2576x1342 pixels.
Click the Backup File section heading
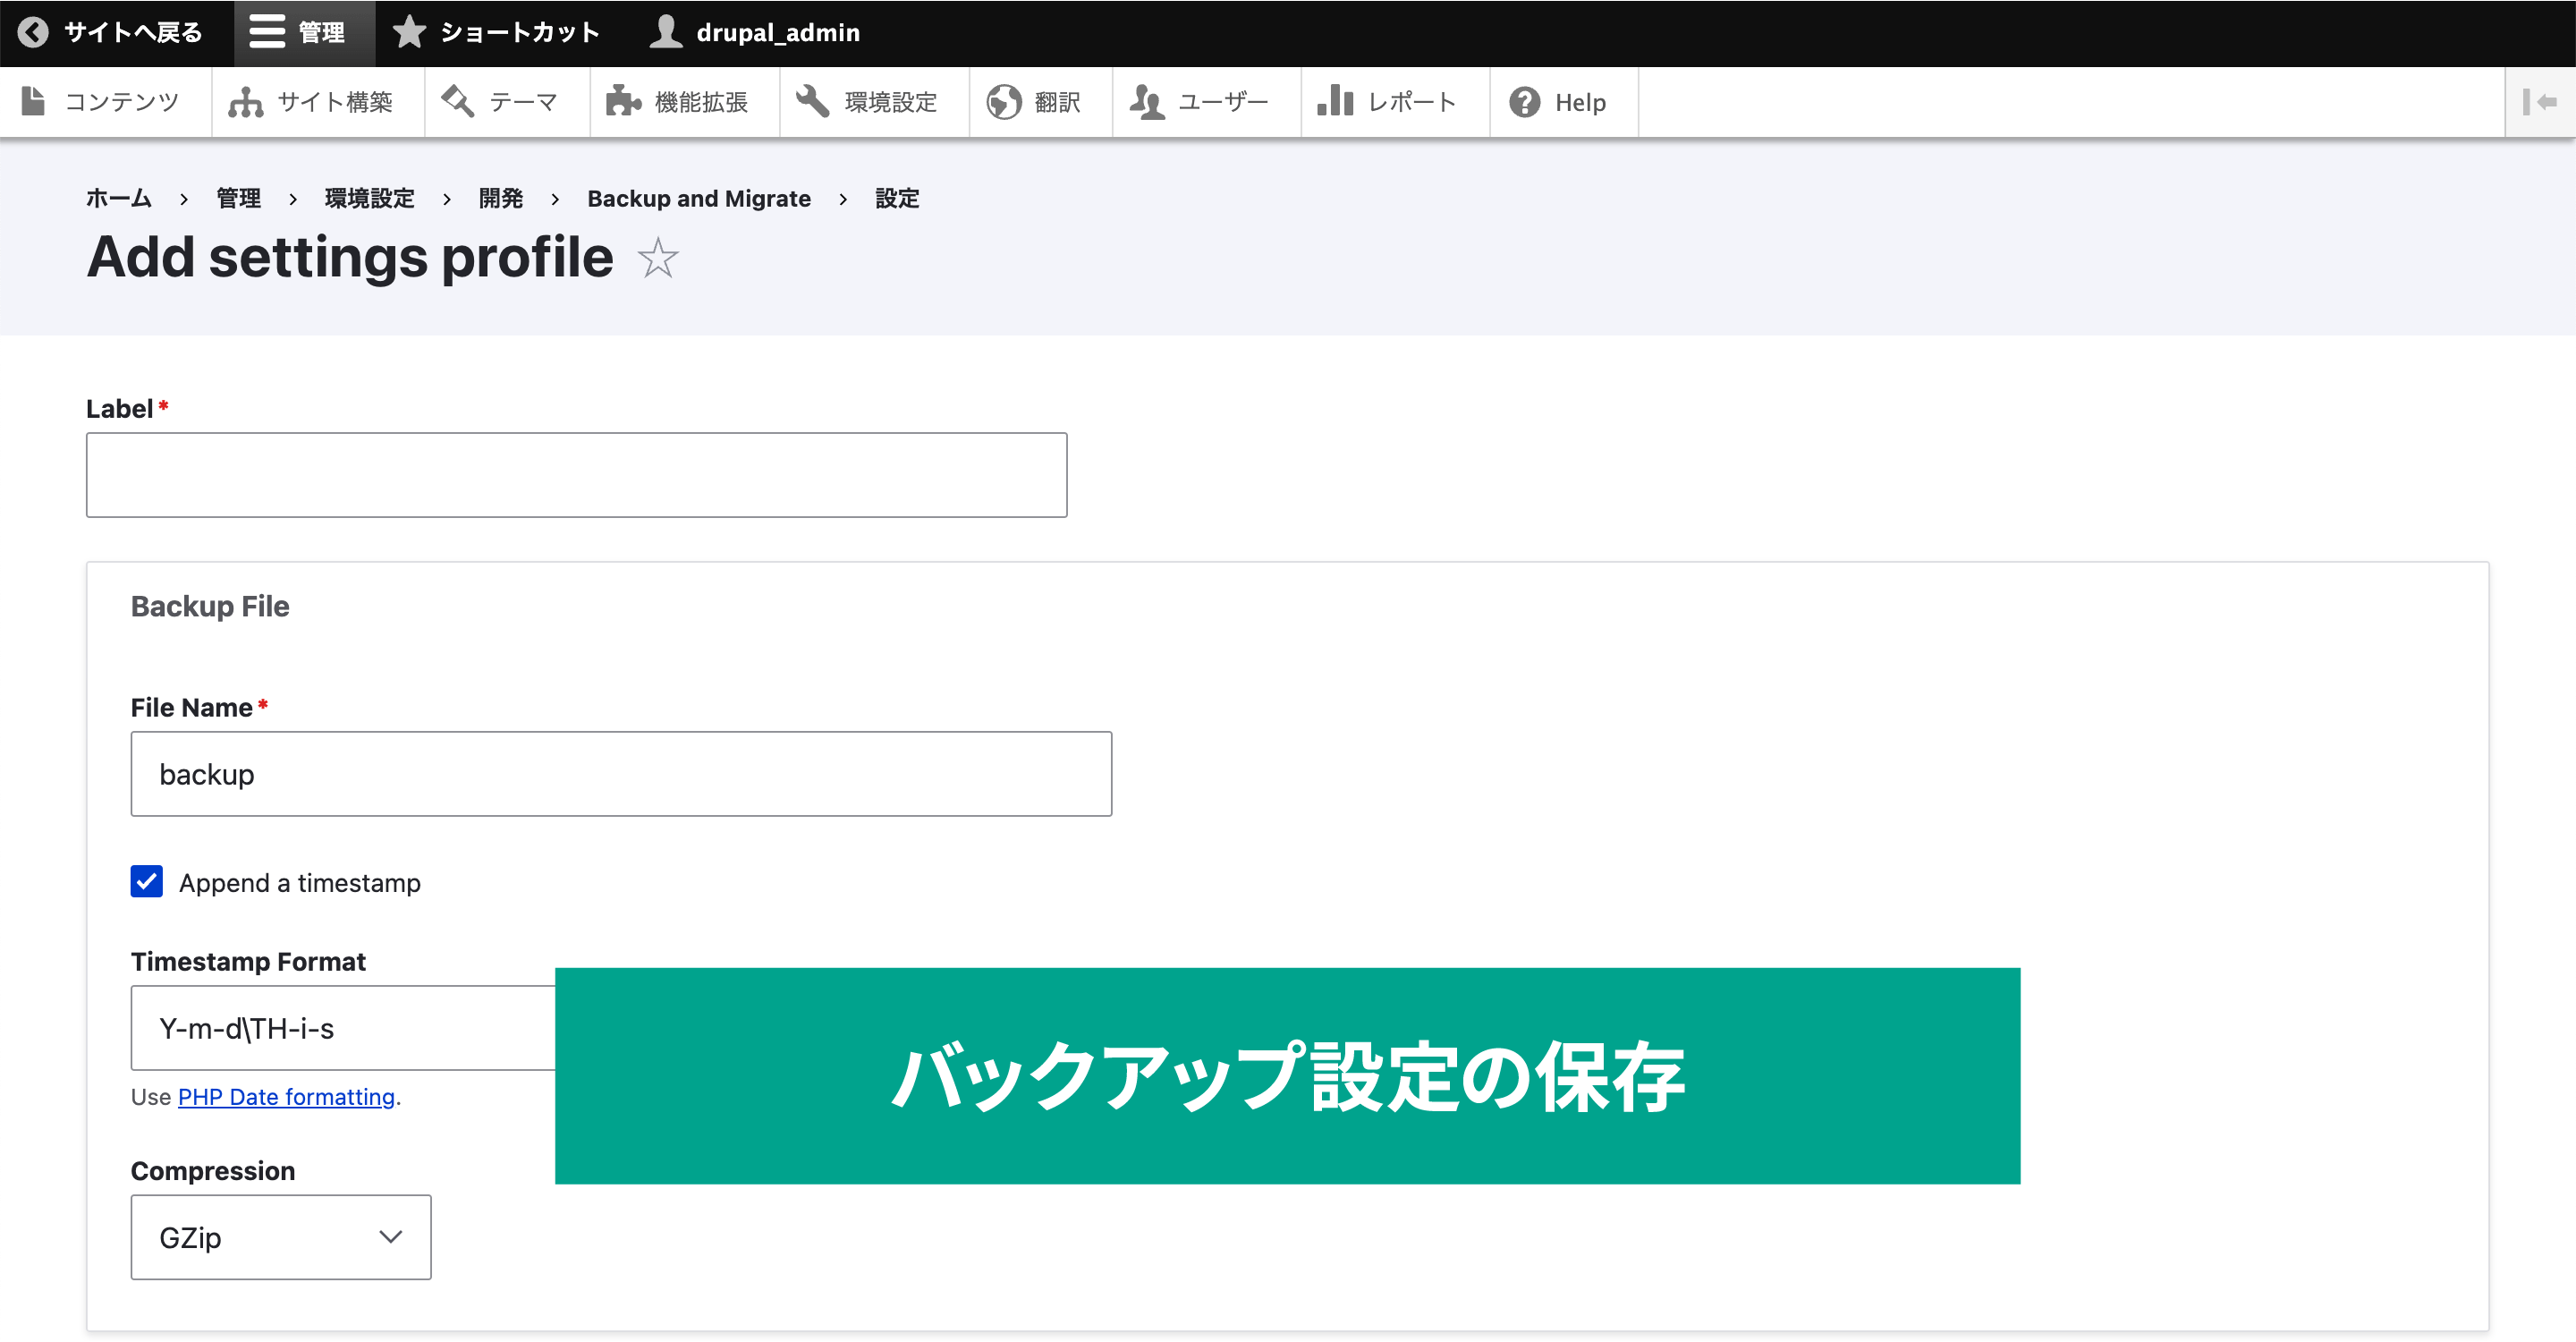(x=210, y=606)
